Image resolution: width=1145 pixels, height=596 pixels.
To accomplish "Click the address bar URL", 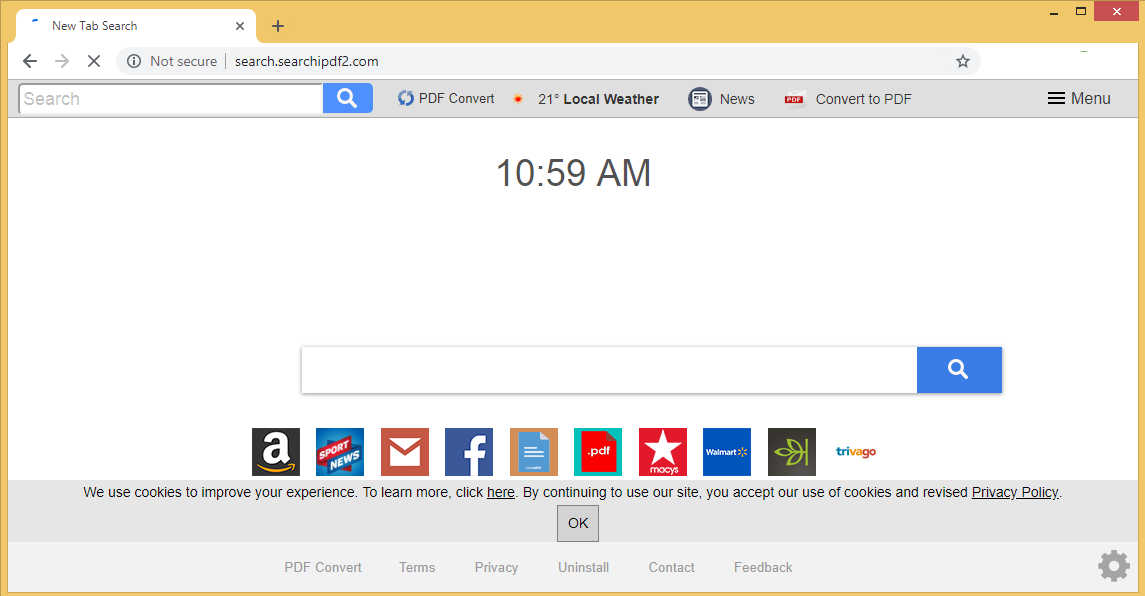I will tap(307, 61).
